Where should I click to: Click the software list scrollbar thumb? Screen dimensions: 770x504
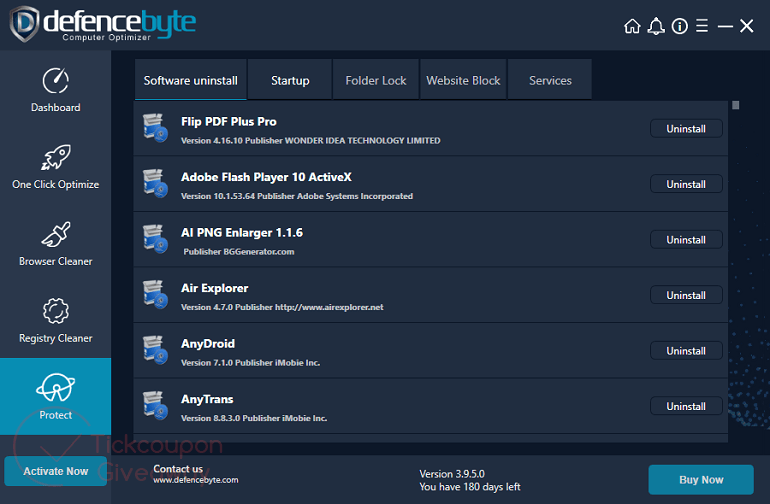[x=735, y=105]
